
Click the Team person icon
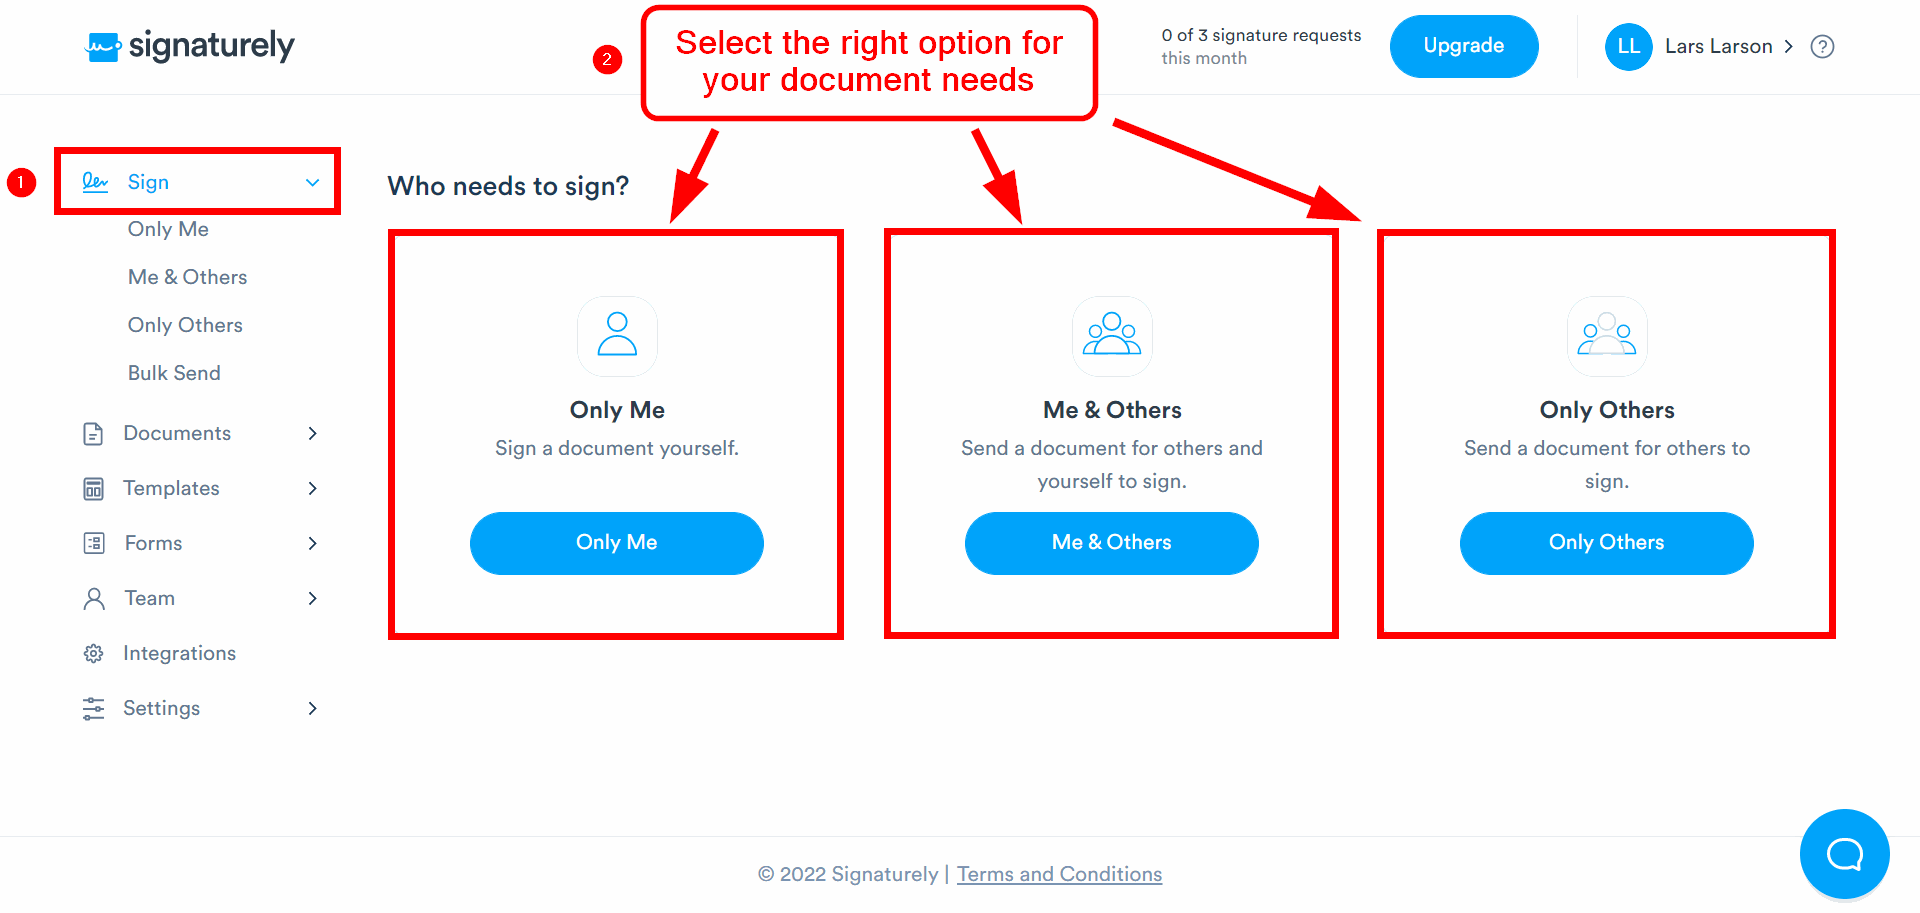(94, 597)
